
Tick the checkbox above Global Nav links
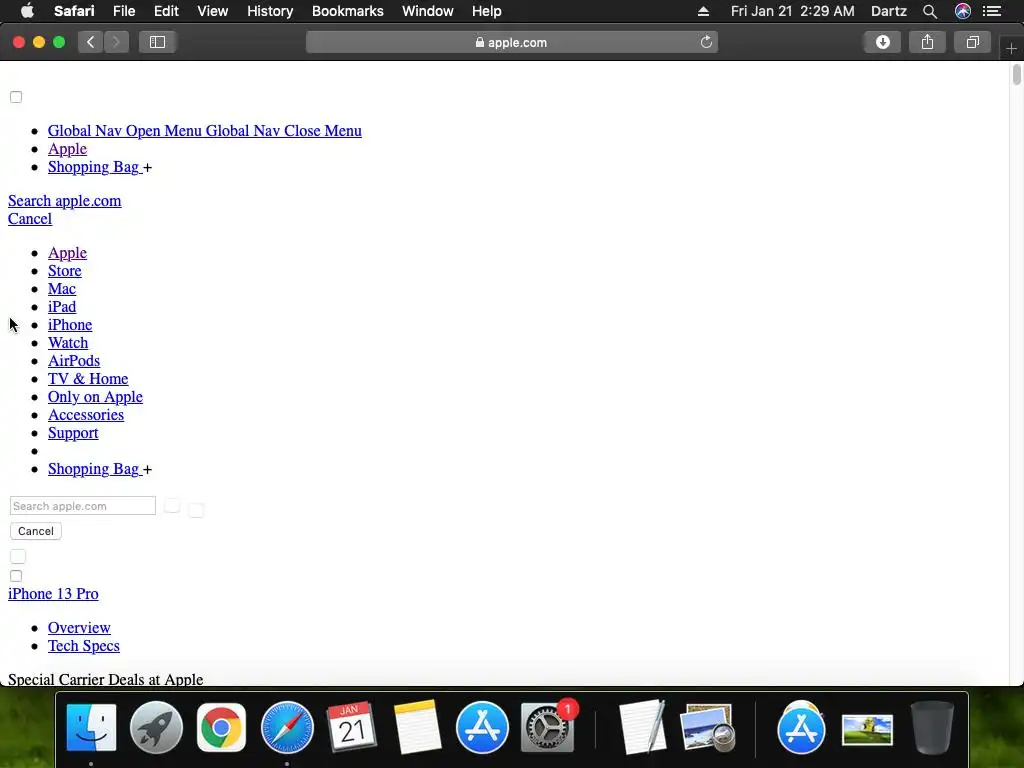[x=16, y=97]
